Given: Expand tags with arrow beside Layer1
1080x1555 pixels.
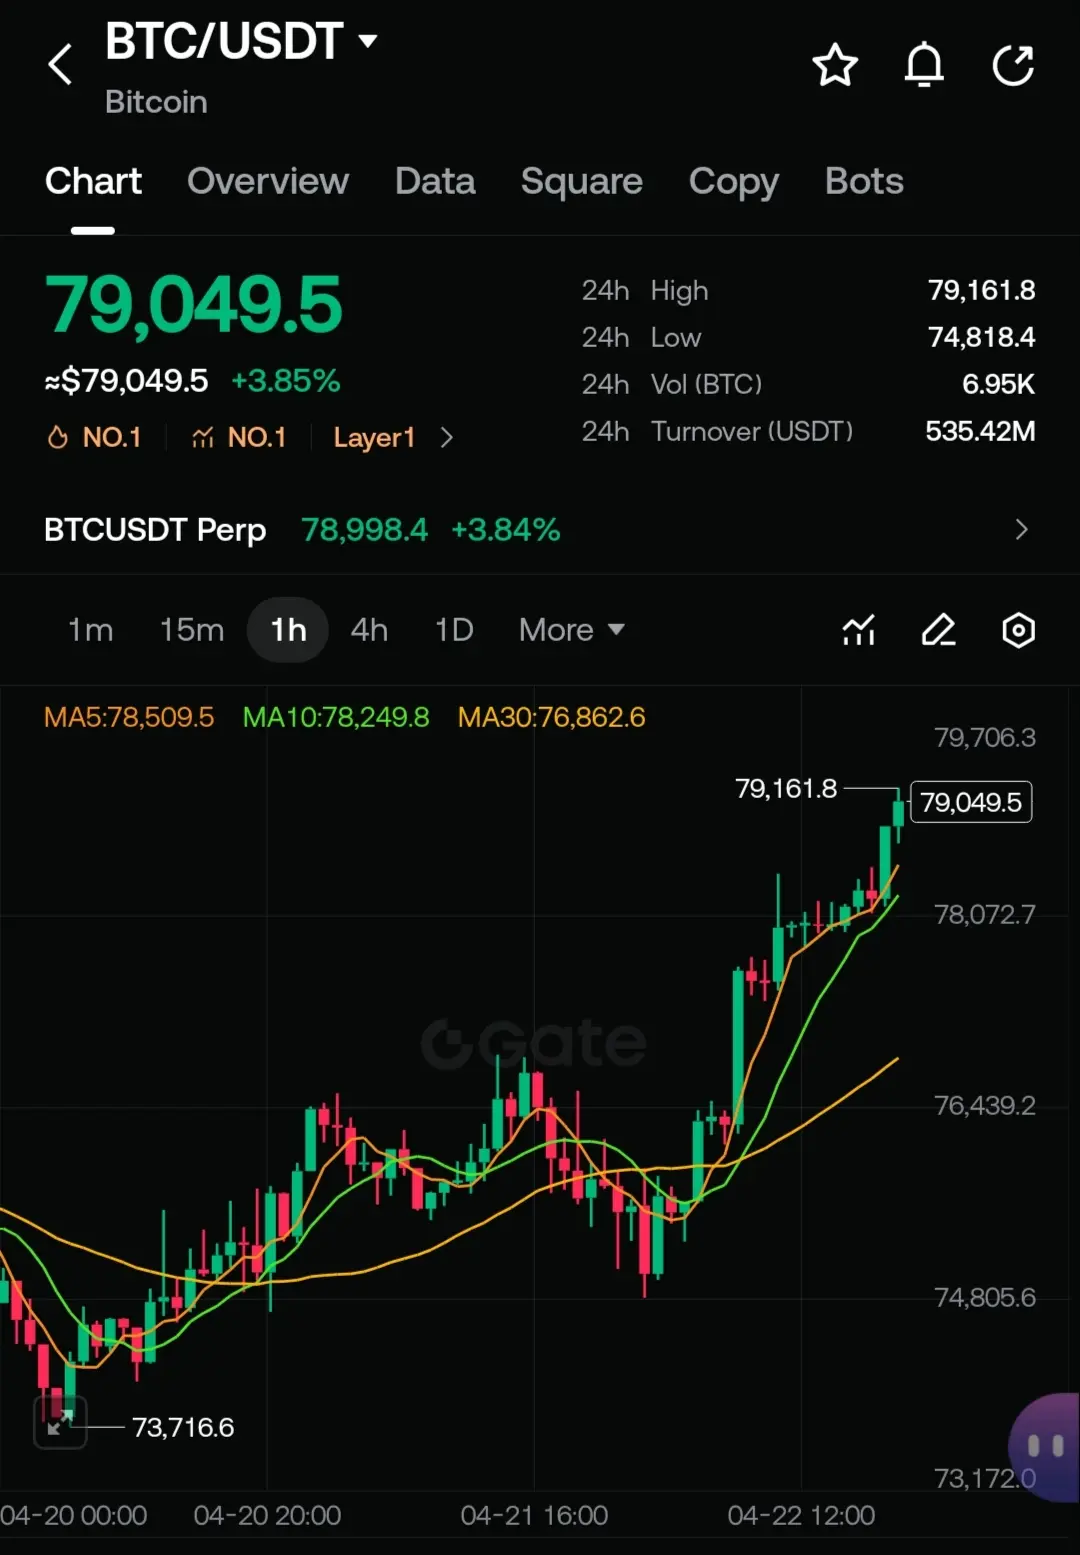Looking at the screenshot, I should [x=447, y=438].
